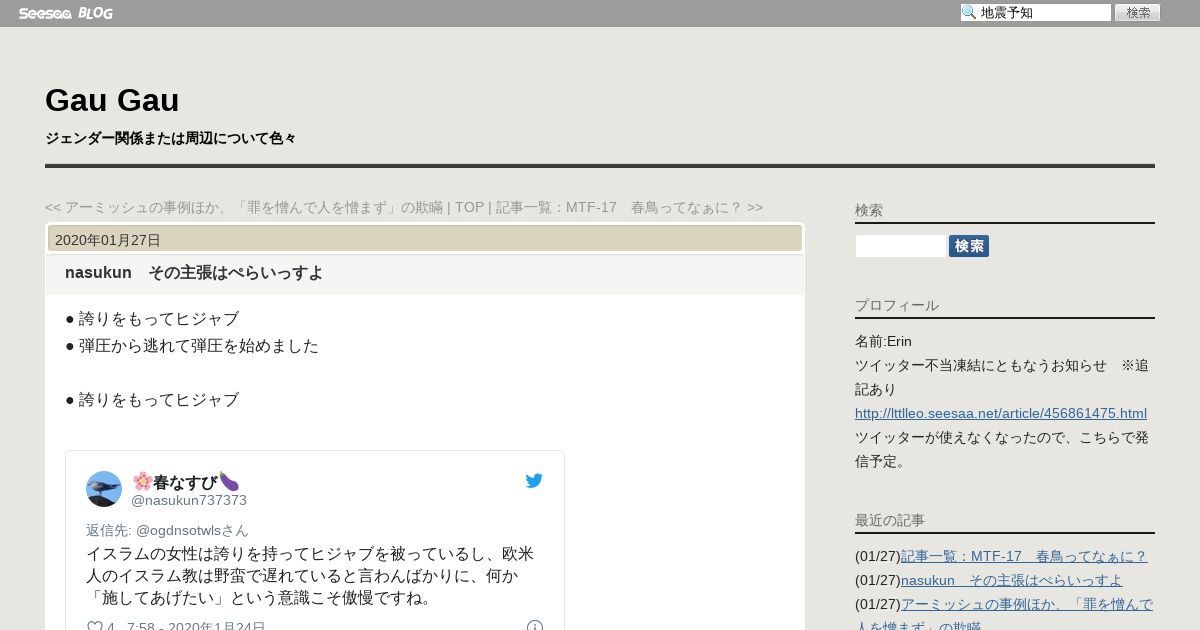Click the tweet text about イスラムの女性

coord(310,576)
